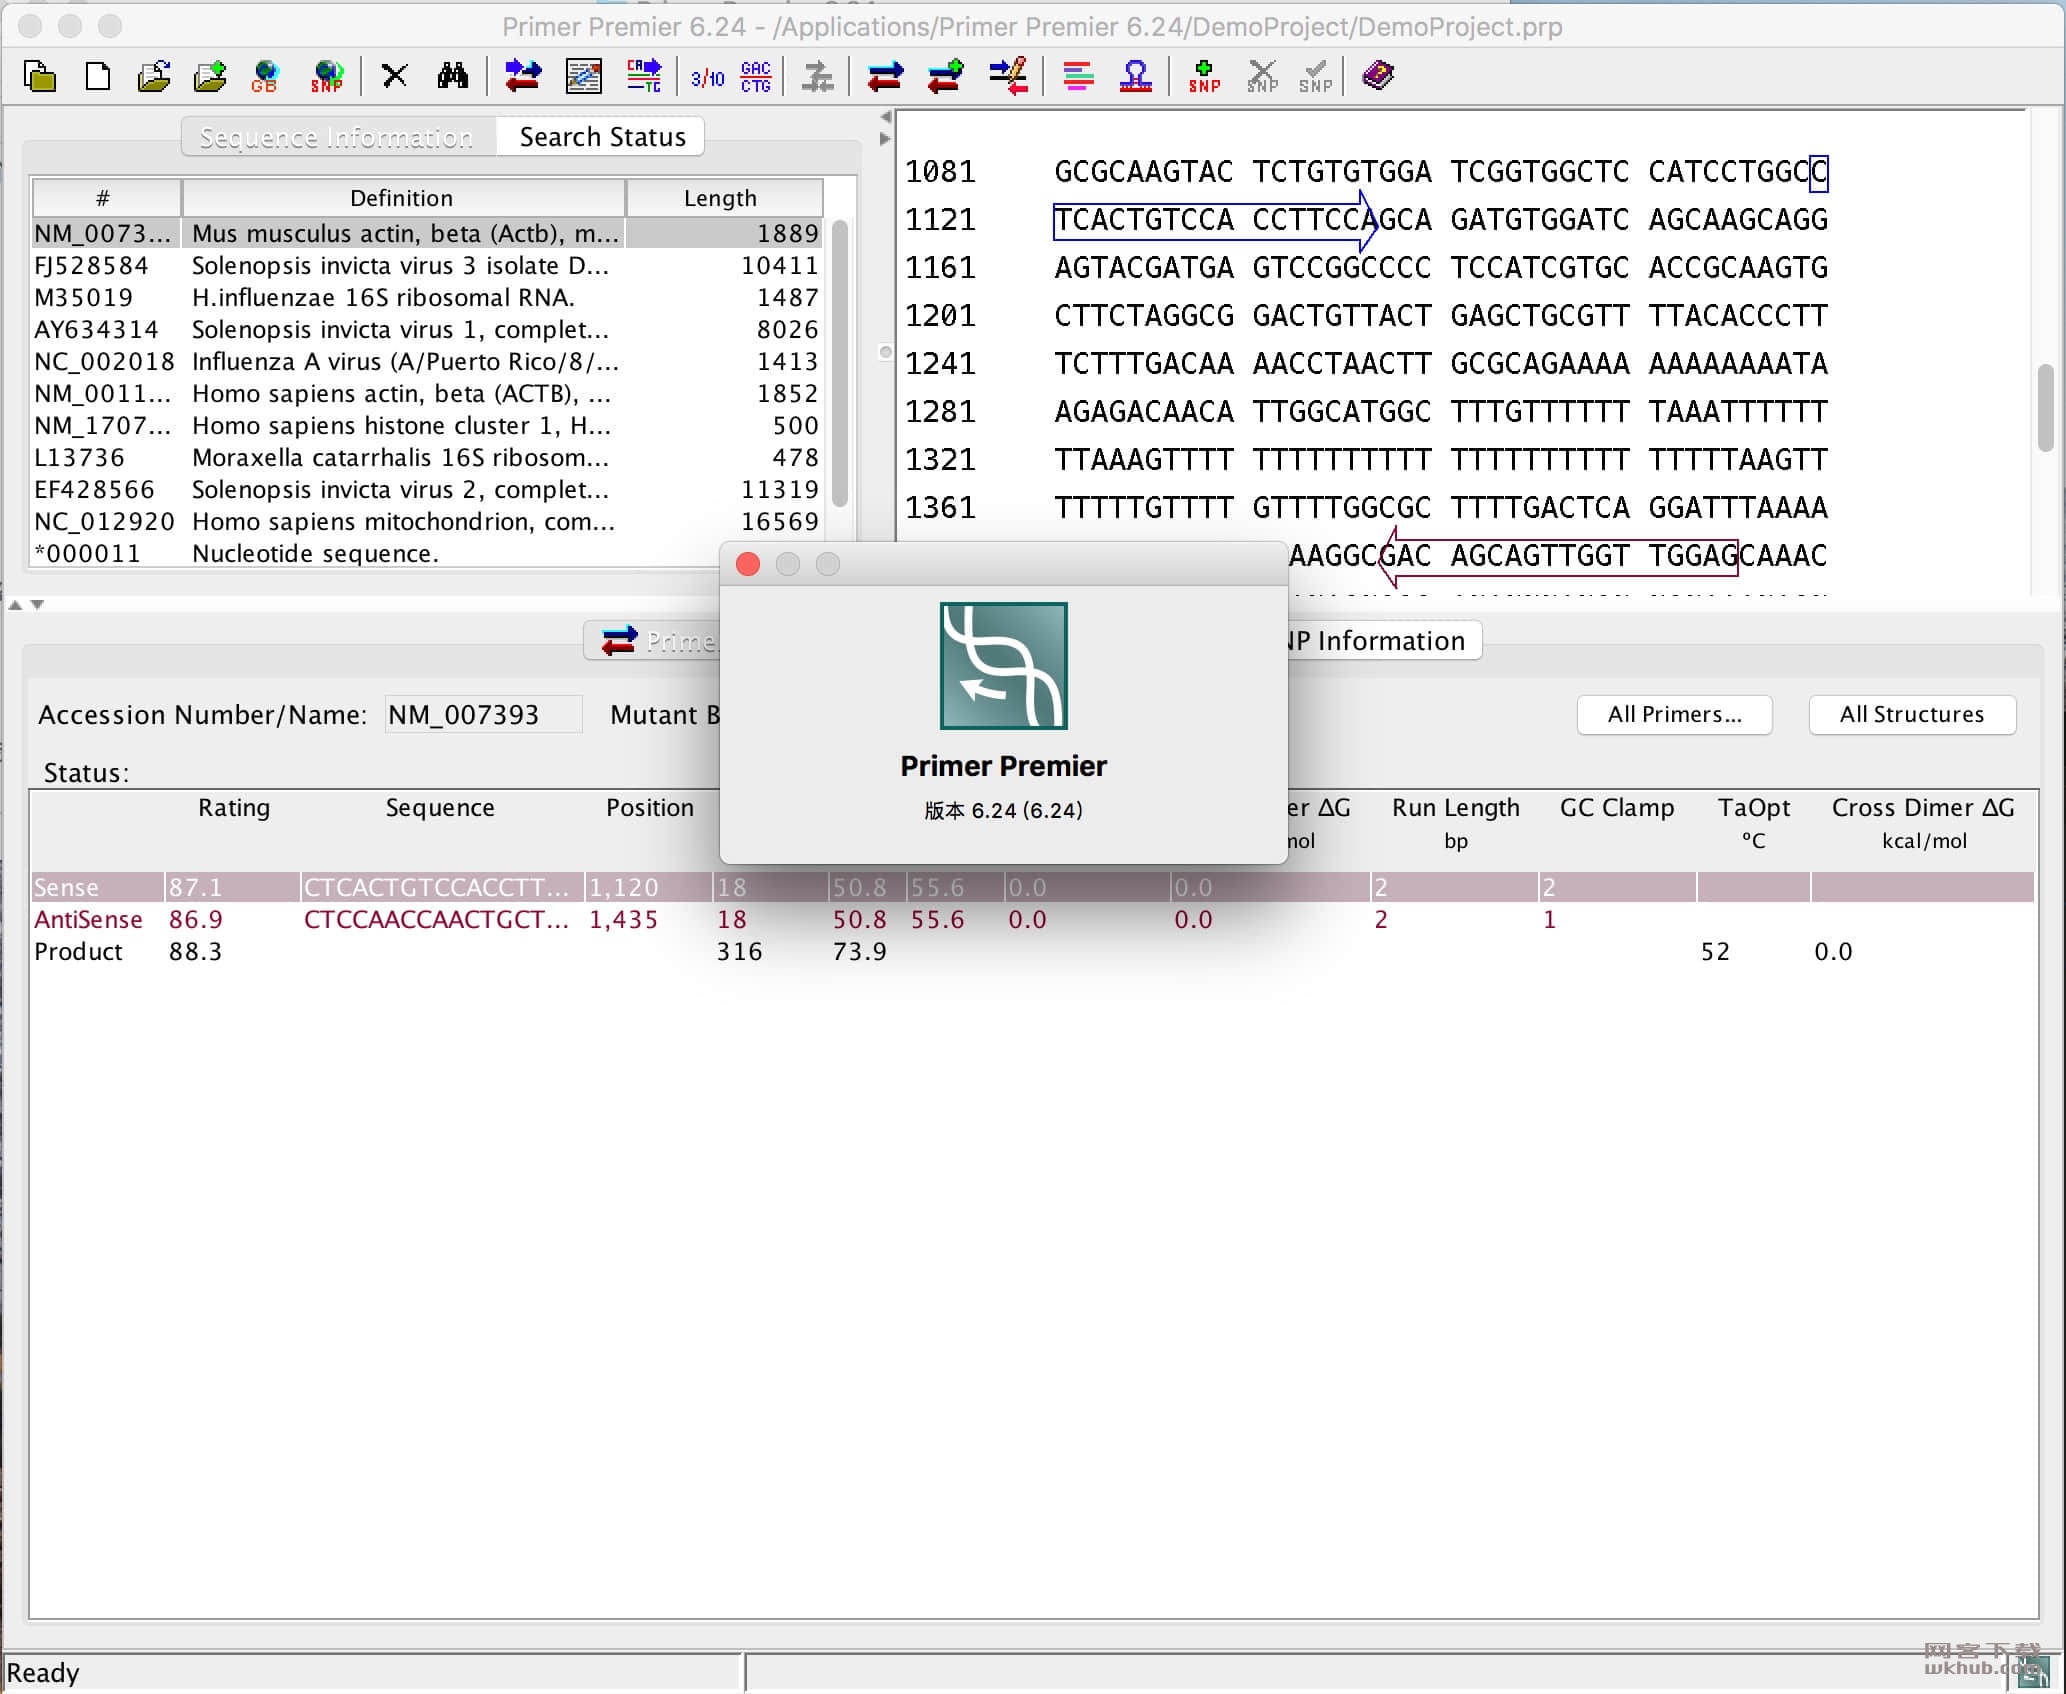The width and height of the screenshot is (2066, 1694).
Task: Select Homo sapiens histone cluster 1 row
Action: 426,425
